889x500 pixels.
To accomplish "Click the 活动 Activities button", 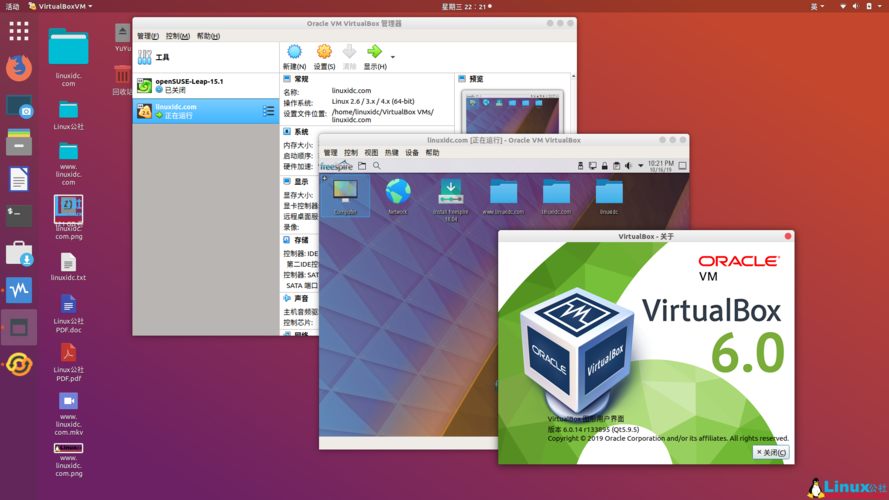I will (x=12, y=6).
